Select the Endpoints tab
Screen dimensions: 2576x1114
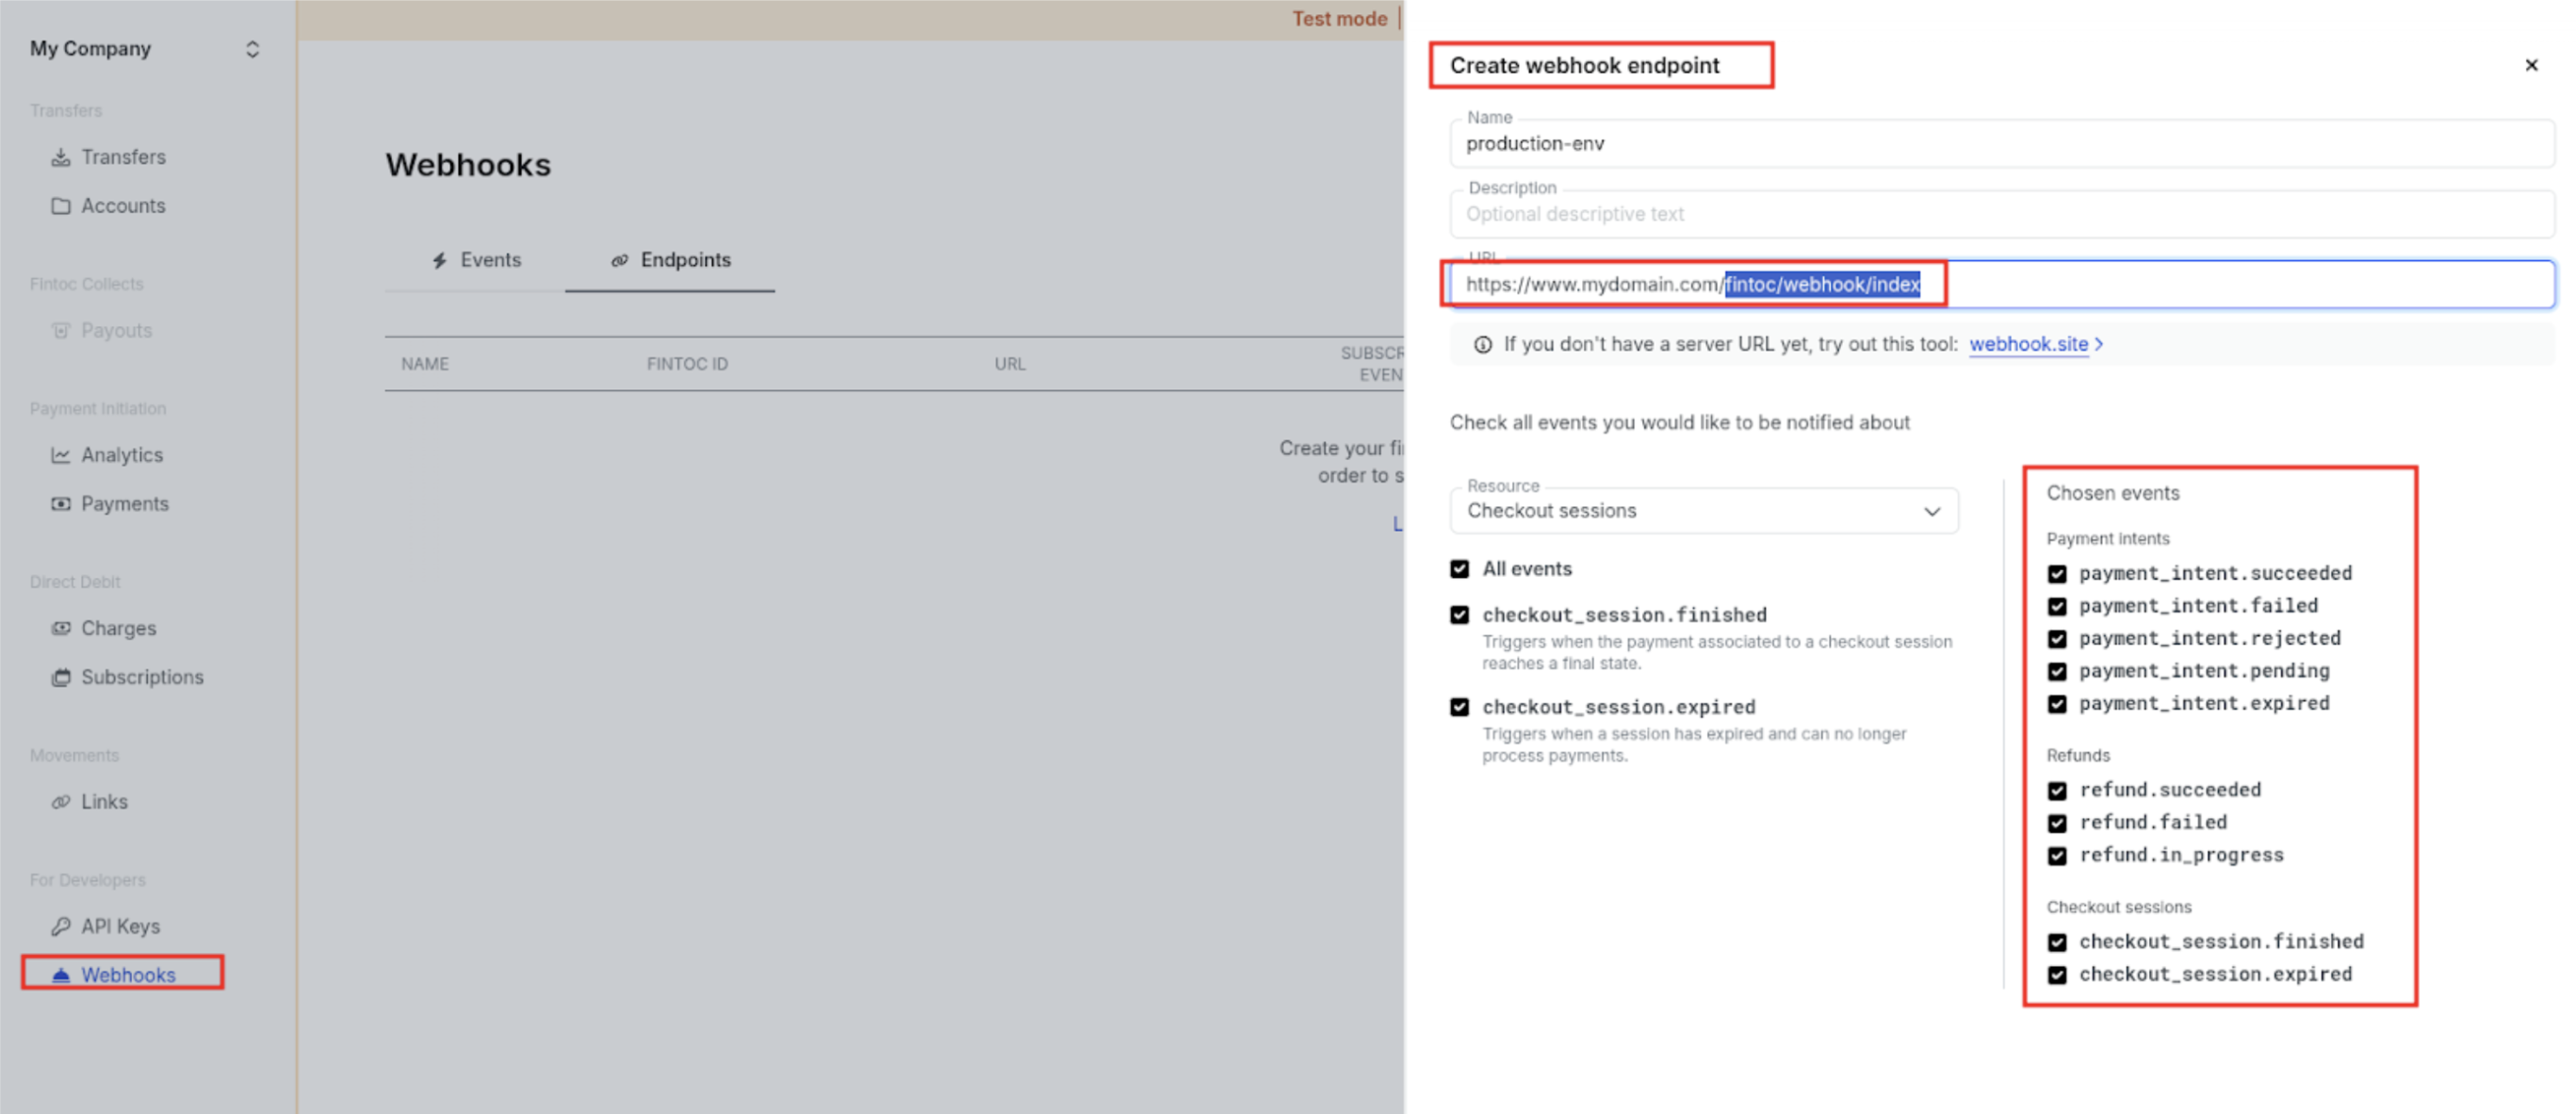pos(671,260)
